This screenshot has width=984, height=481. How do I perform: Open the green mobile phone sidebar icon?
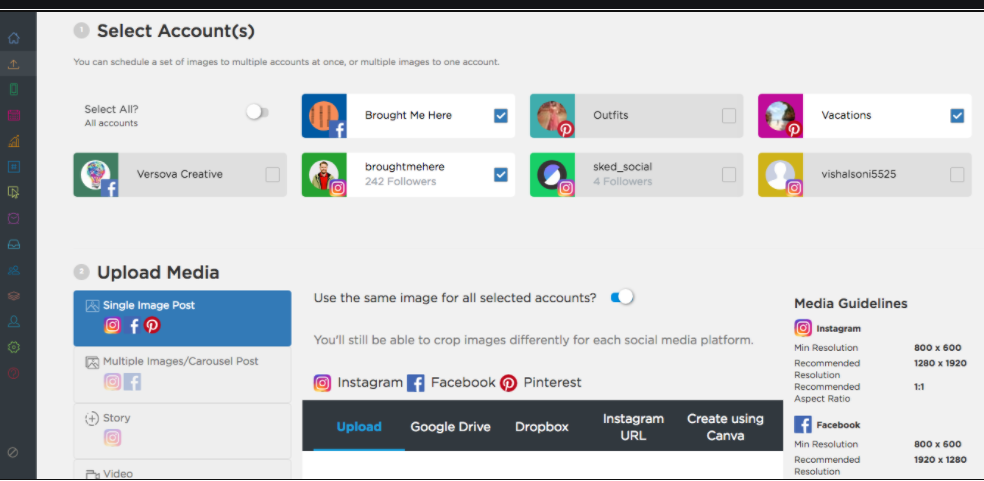pos(14,90)
